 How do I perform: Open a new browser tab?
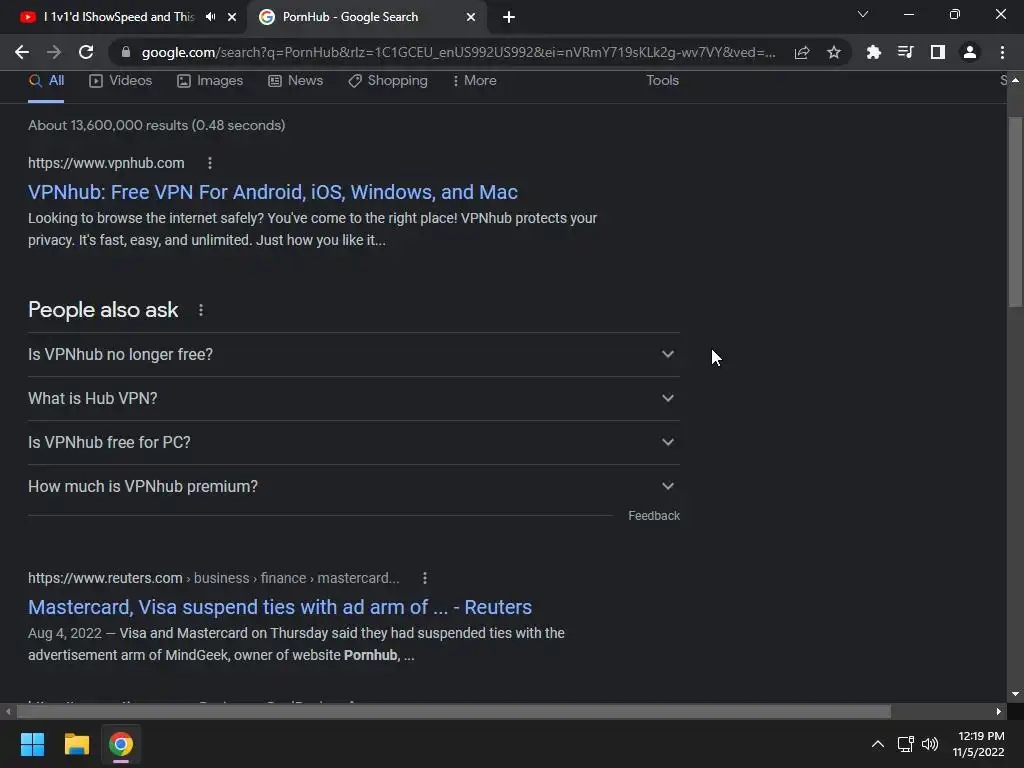(x=509, y=17)
